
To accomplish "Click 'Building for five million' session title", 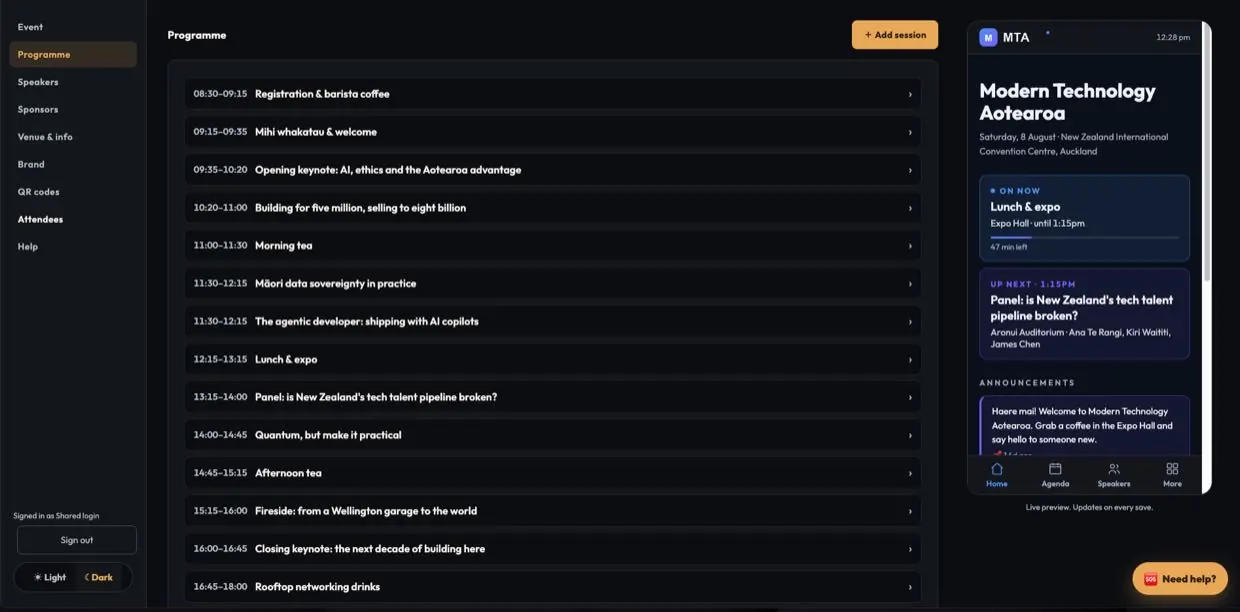I will pos(360,208).
